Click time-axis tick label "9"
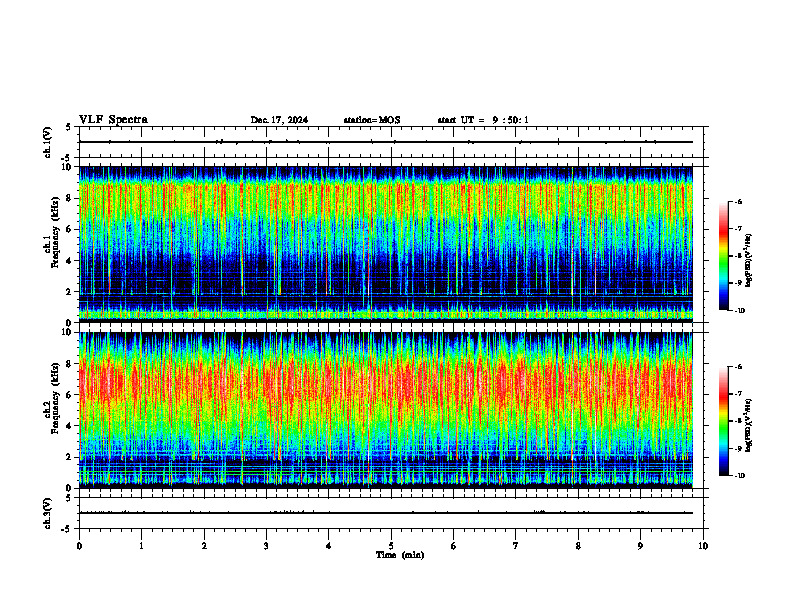 (x=640, y=546)
